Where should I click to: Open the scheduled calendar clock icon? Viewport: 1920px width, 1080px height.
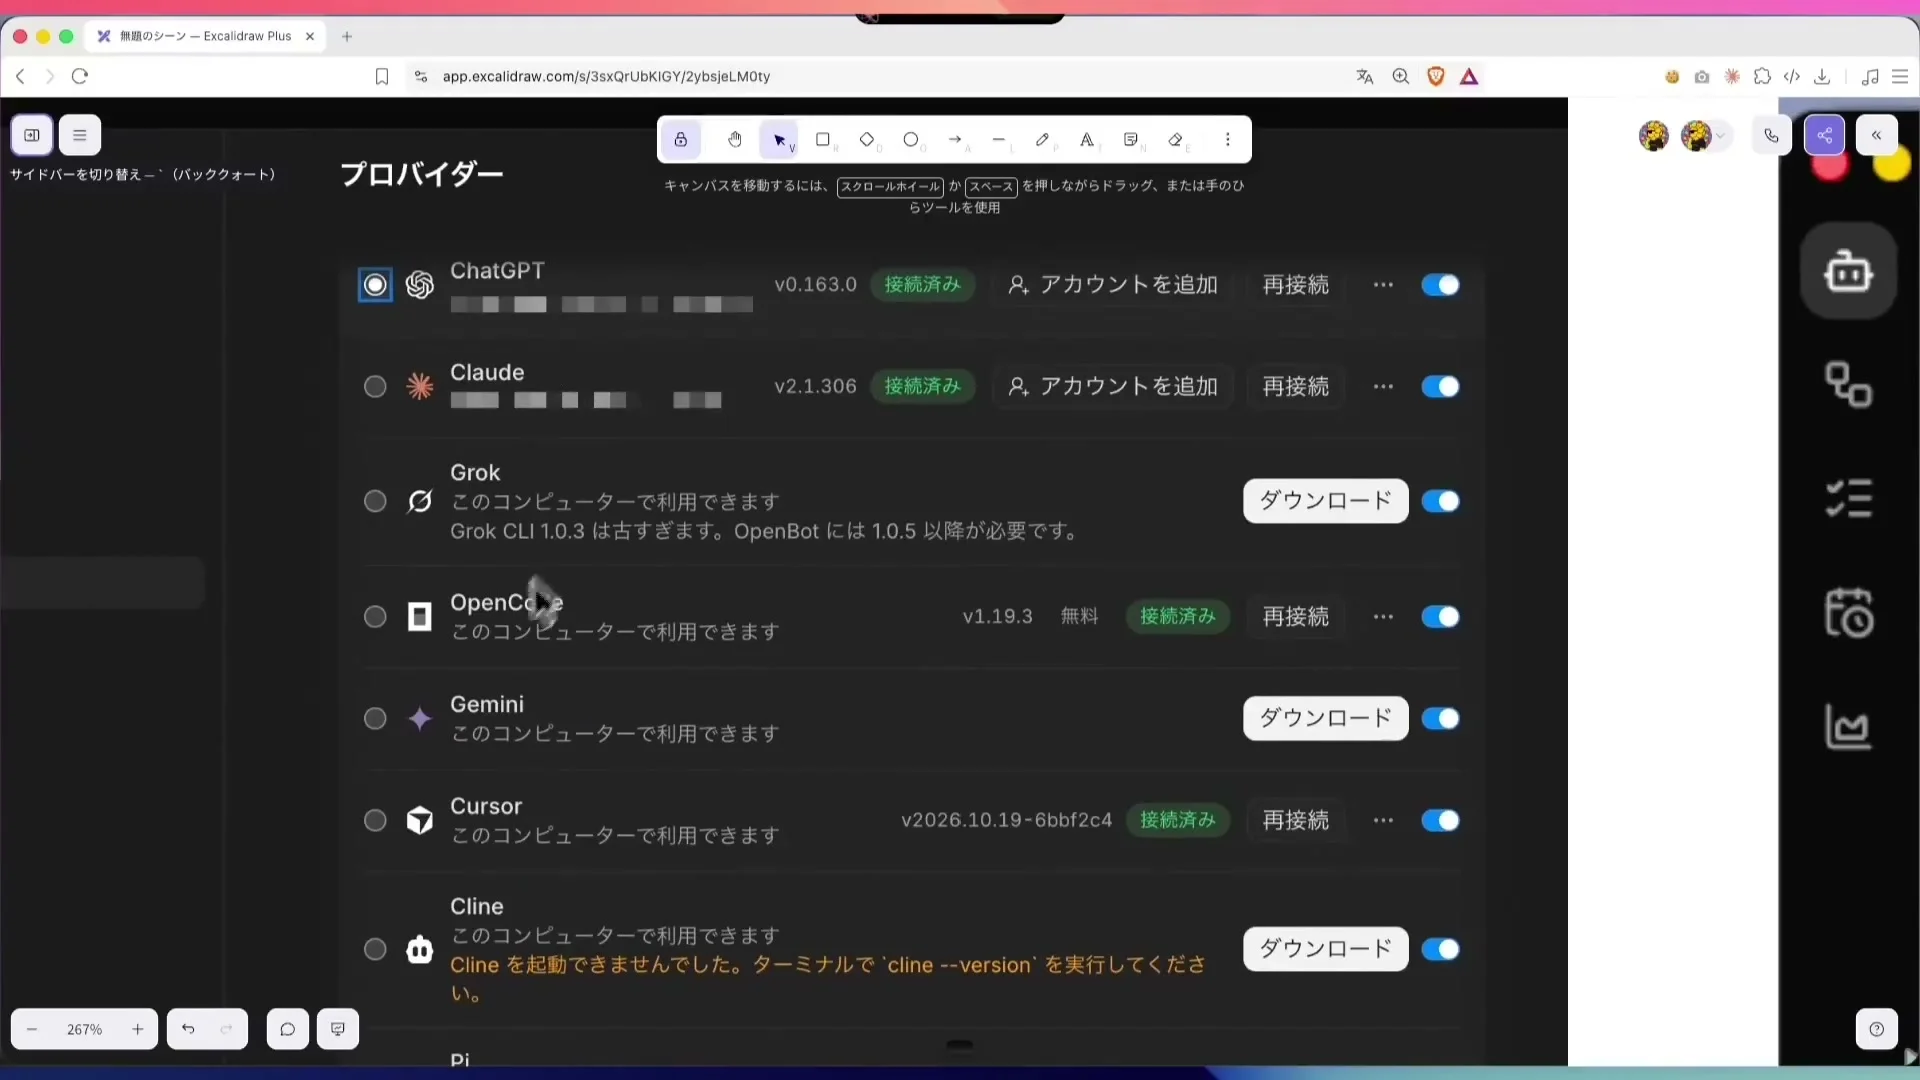pyautogui.click(x=1848, y=612)
